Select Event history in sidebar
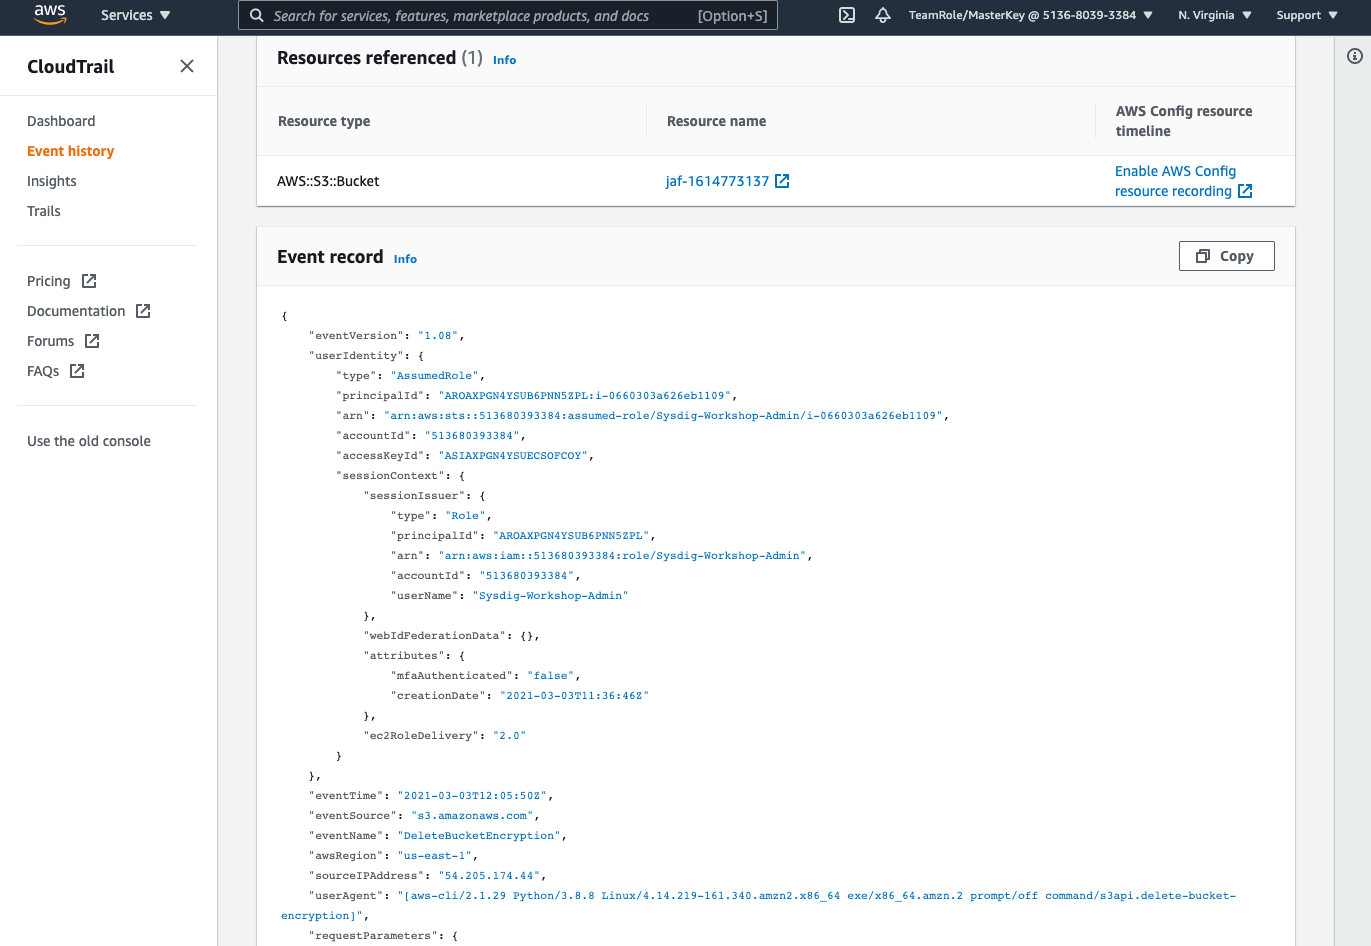 coord(70,151)
